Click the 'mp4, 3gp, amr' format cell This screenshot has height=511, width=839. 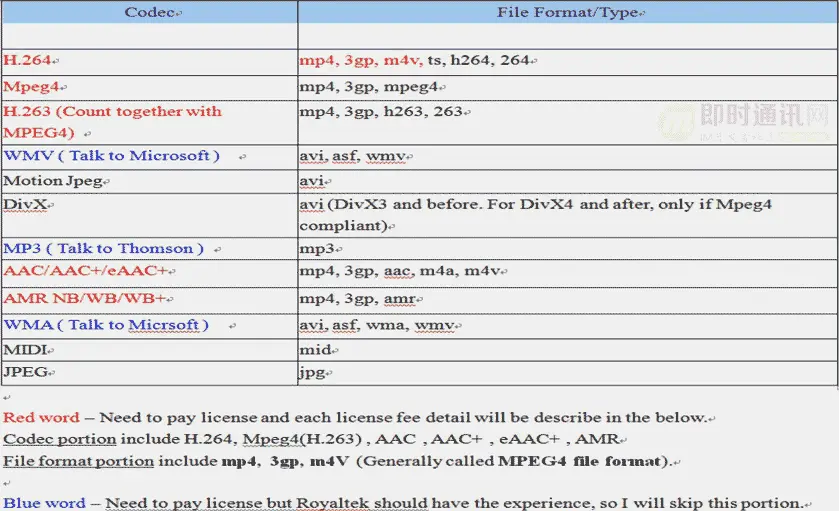(568, 300)
